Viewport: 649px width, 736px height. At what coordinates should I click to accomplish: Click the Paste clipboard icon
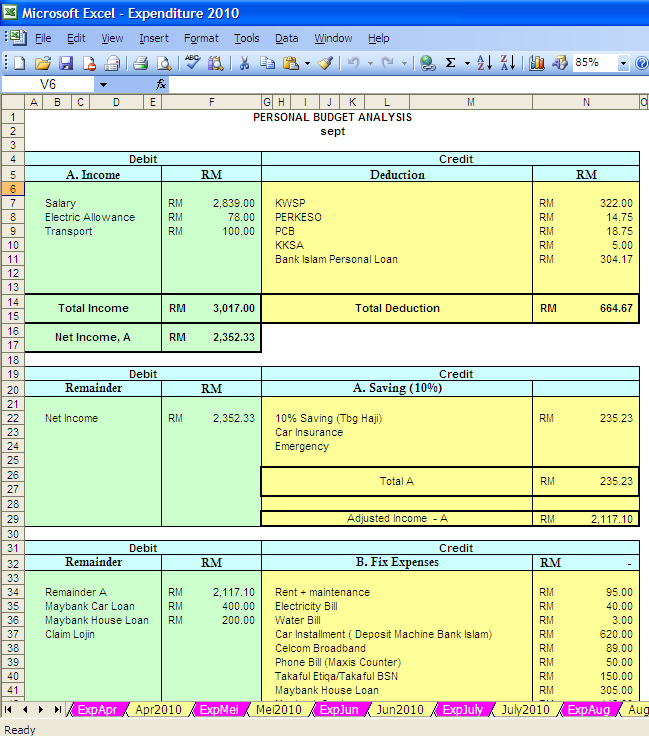tap(291, 63)
